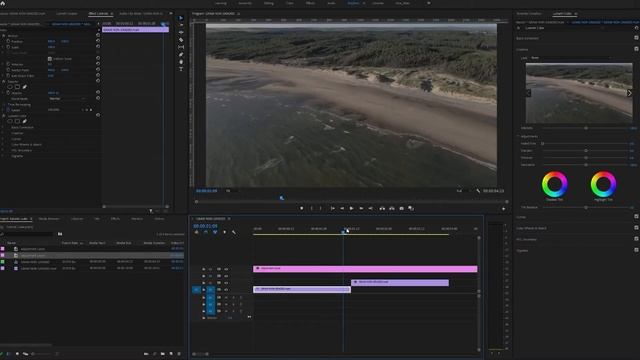The image size is (640, 360).
Task: Select the Selection tool in the toolbar
Action: [x=181, y=18]
